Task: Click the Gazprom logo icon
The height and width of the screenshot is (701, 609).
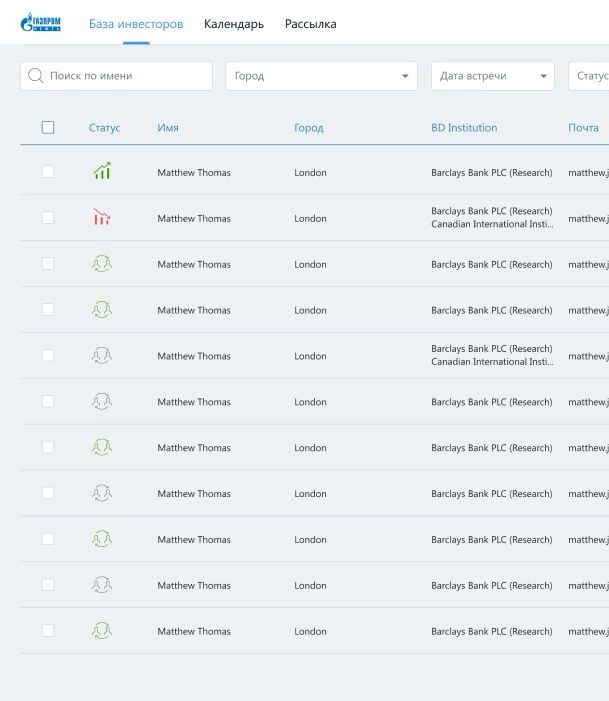Action: pos(41,22)
